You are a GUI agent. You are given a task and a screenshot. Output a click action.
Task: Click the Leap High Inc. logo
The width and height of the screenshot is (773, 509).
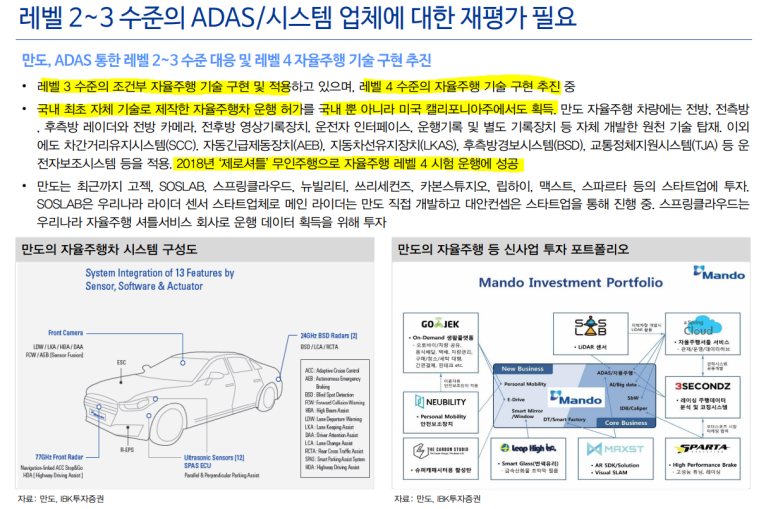coord(527,448)
